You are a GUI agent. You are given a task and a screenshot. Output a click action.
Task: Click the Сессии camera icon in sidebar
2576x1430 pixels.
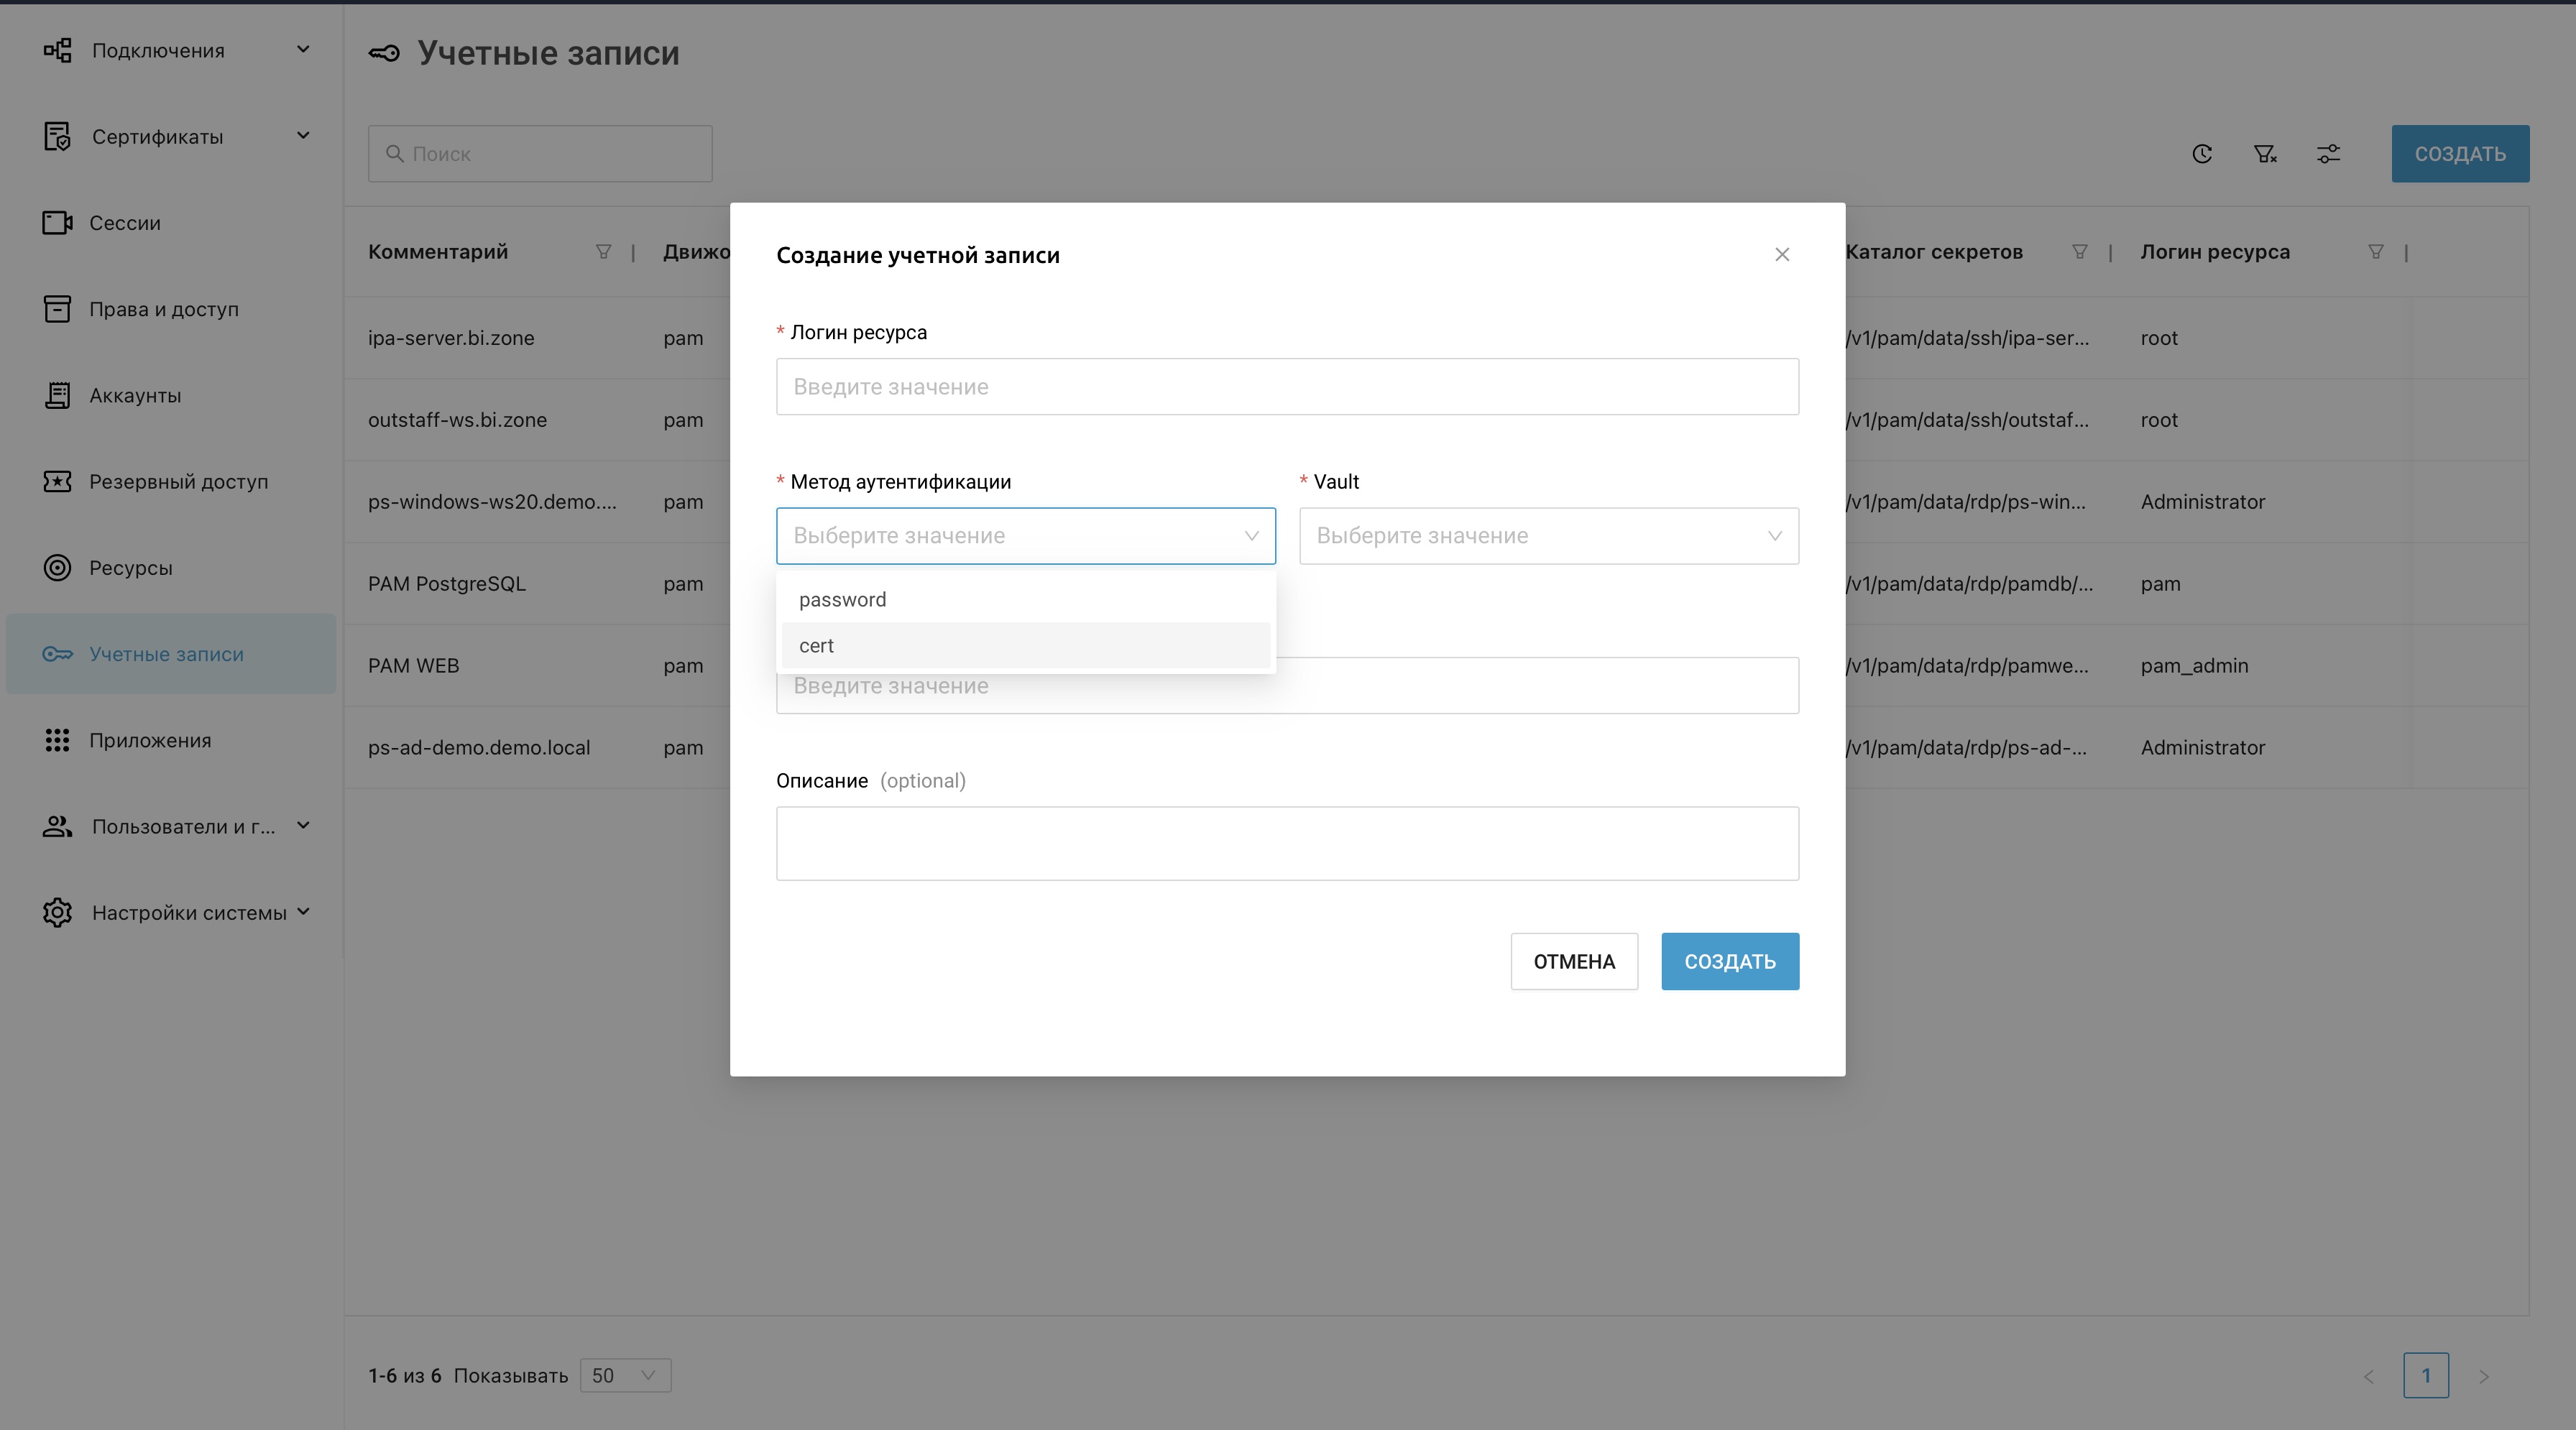pos(57,222)
